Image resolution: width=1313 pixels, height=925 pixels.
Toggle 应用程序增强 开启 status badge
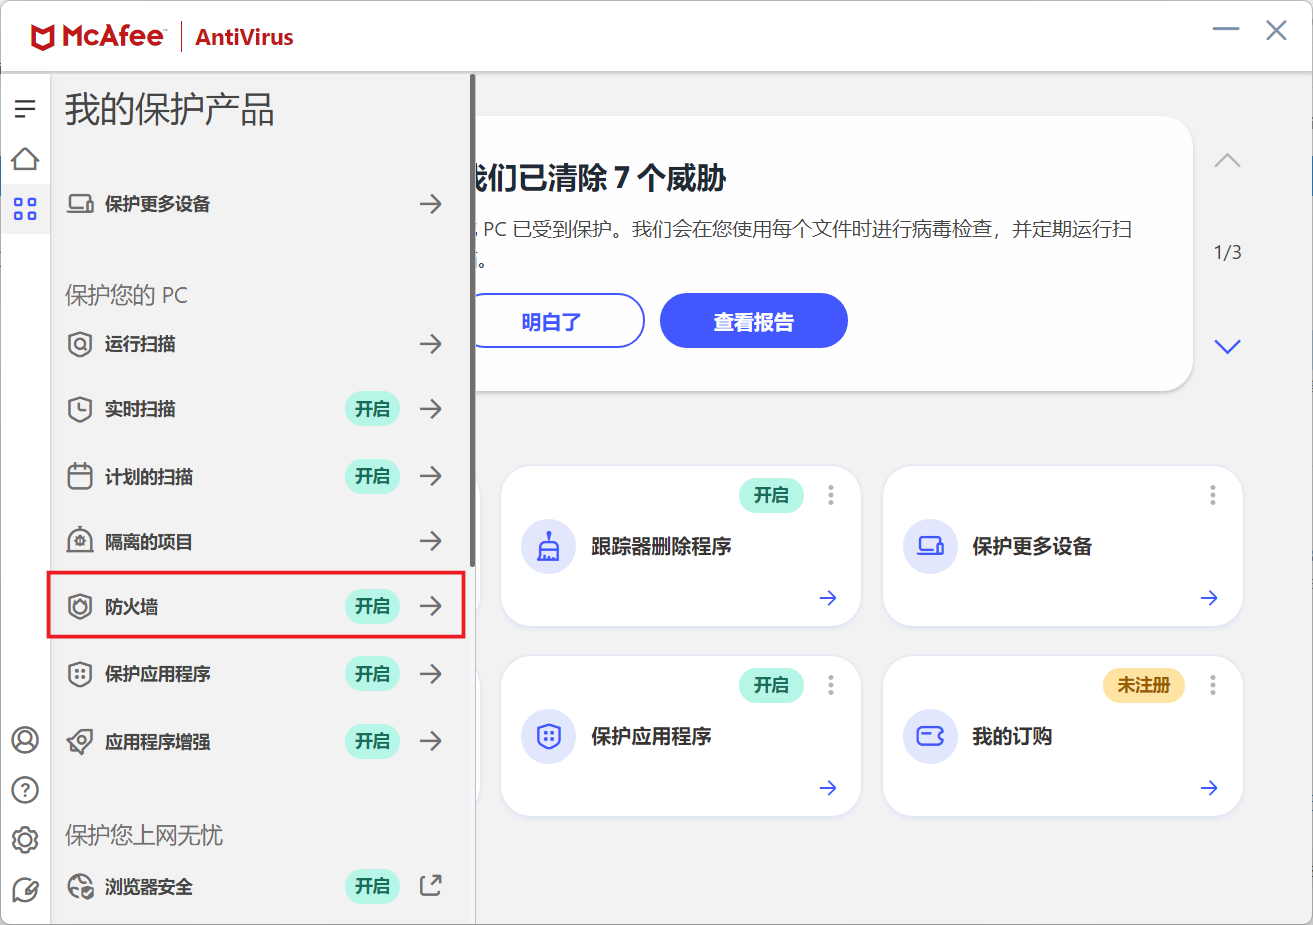coord(372,741)
